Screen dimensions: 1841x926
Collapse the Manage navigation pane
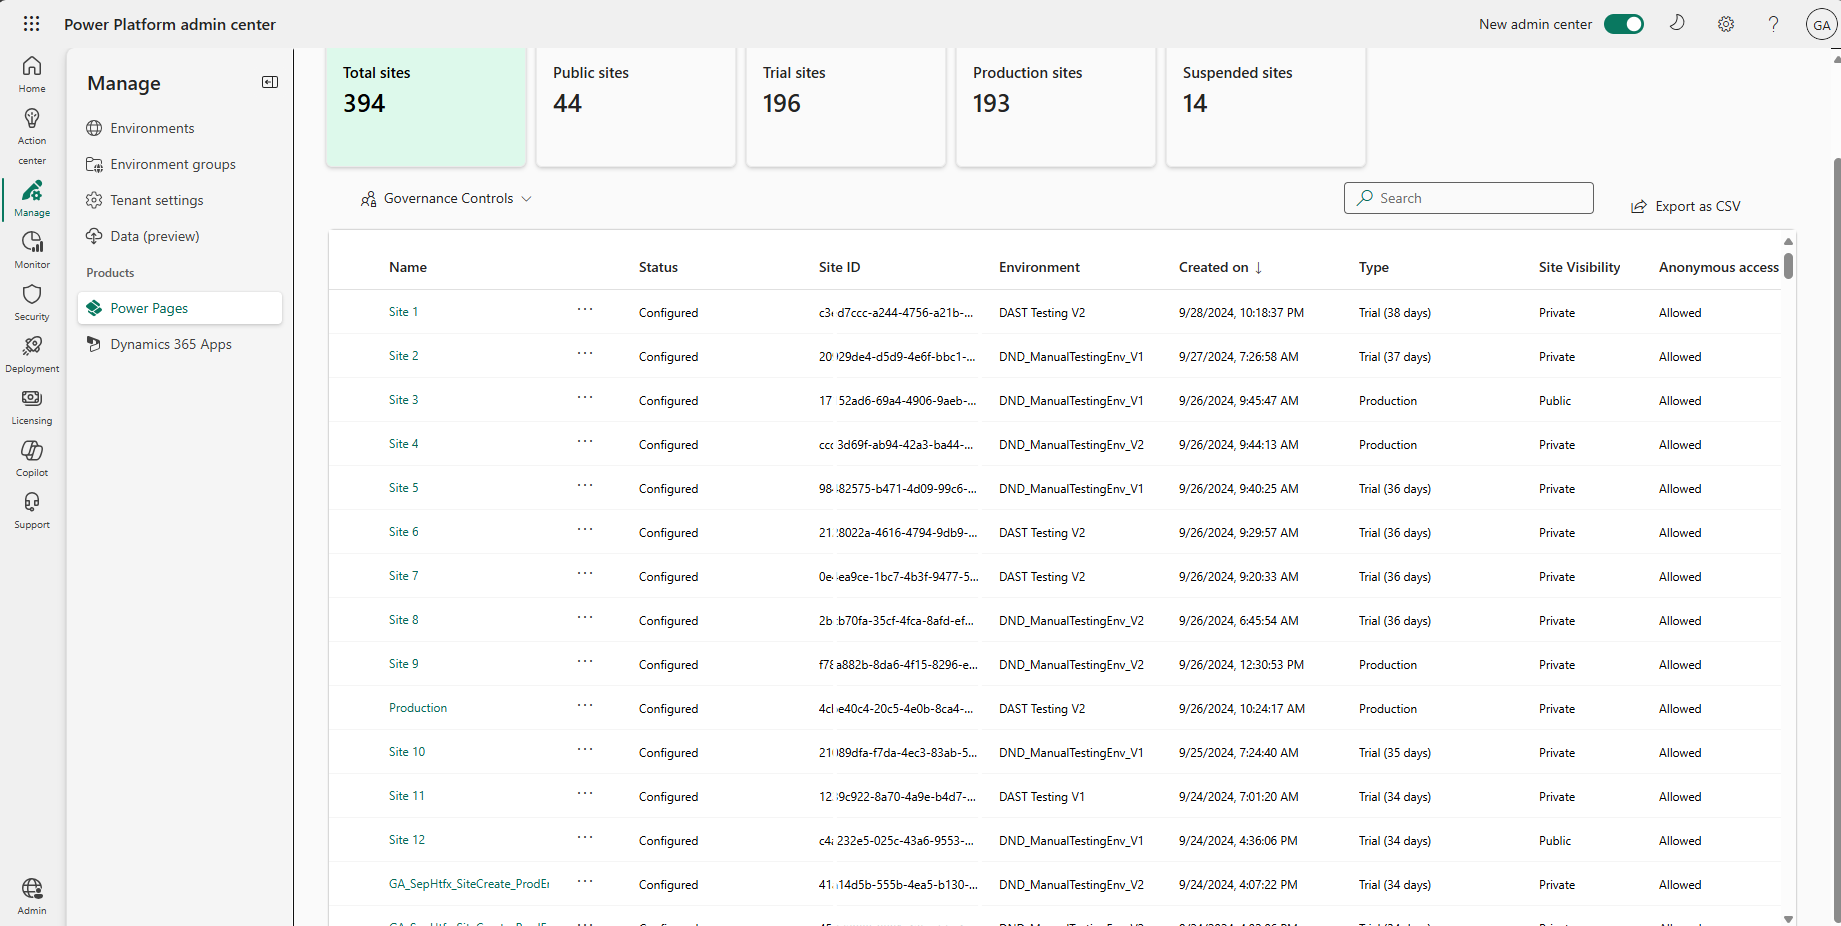(269, 82)
